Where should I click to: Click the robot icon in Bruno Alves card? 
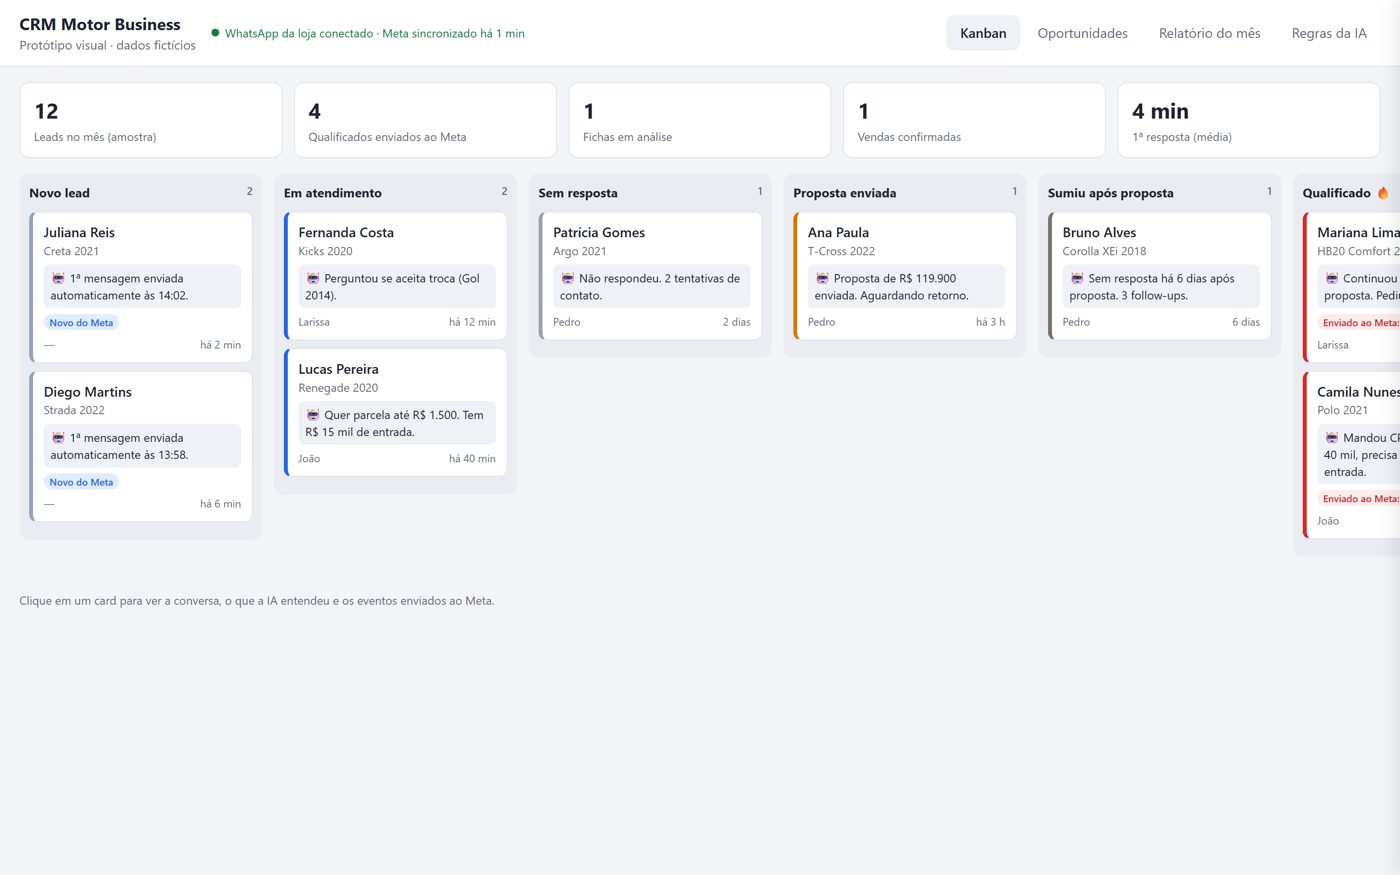point(1077,279)
